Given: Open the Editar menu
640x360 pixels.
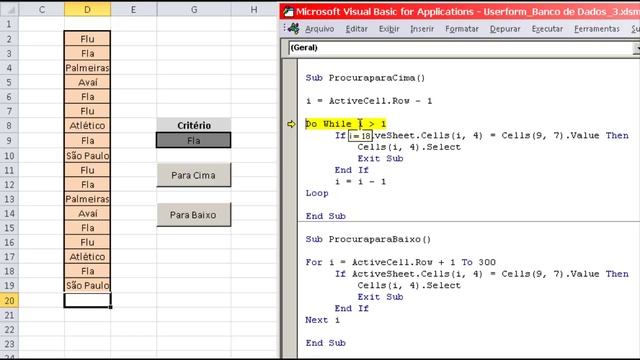Looking at the screenshot, I should coord(356,29).
